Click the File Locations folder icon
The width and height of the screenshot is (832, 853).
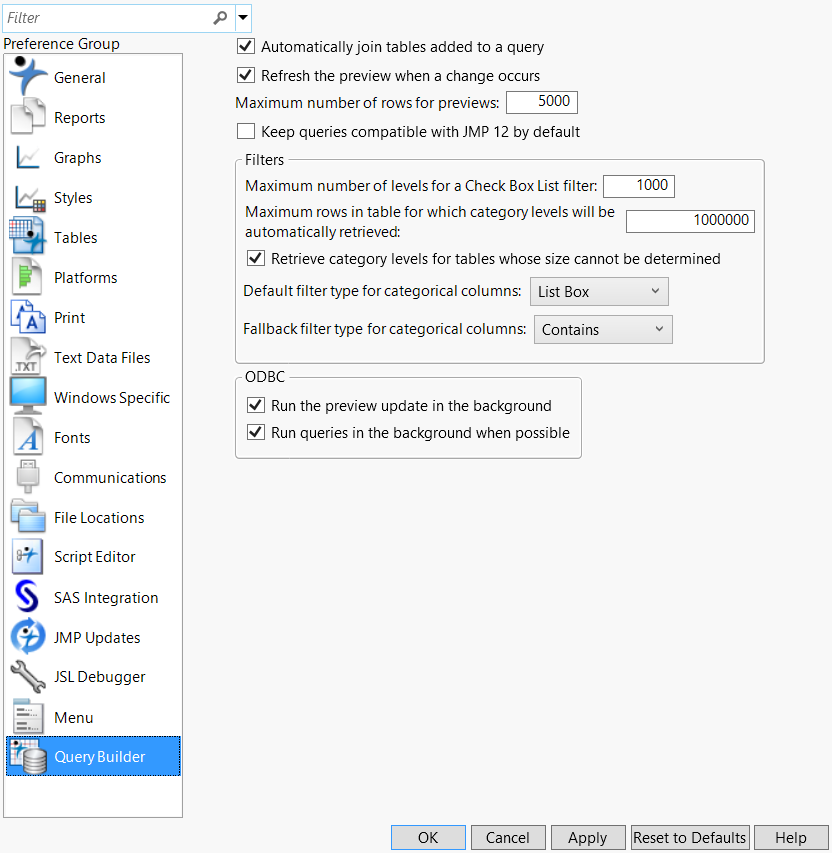coord(28,516)
